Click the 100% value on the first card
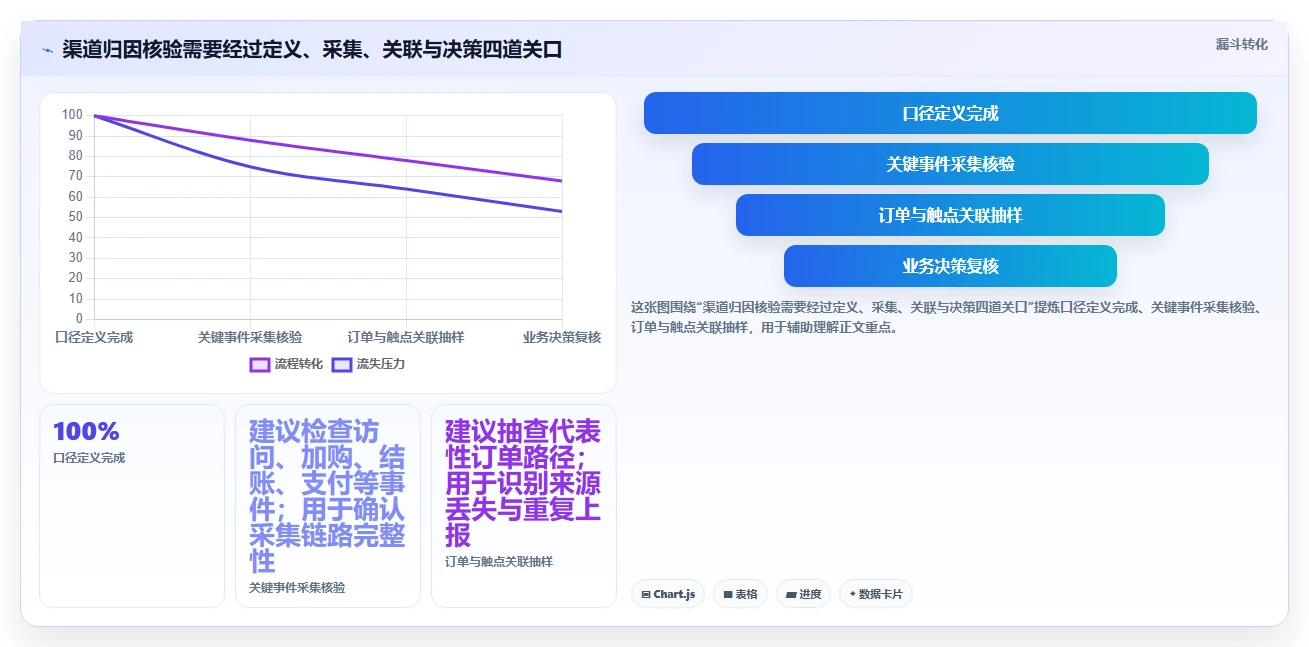This screenshot has width=1309, height=647. [86, 432]
